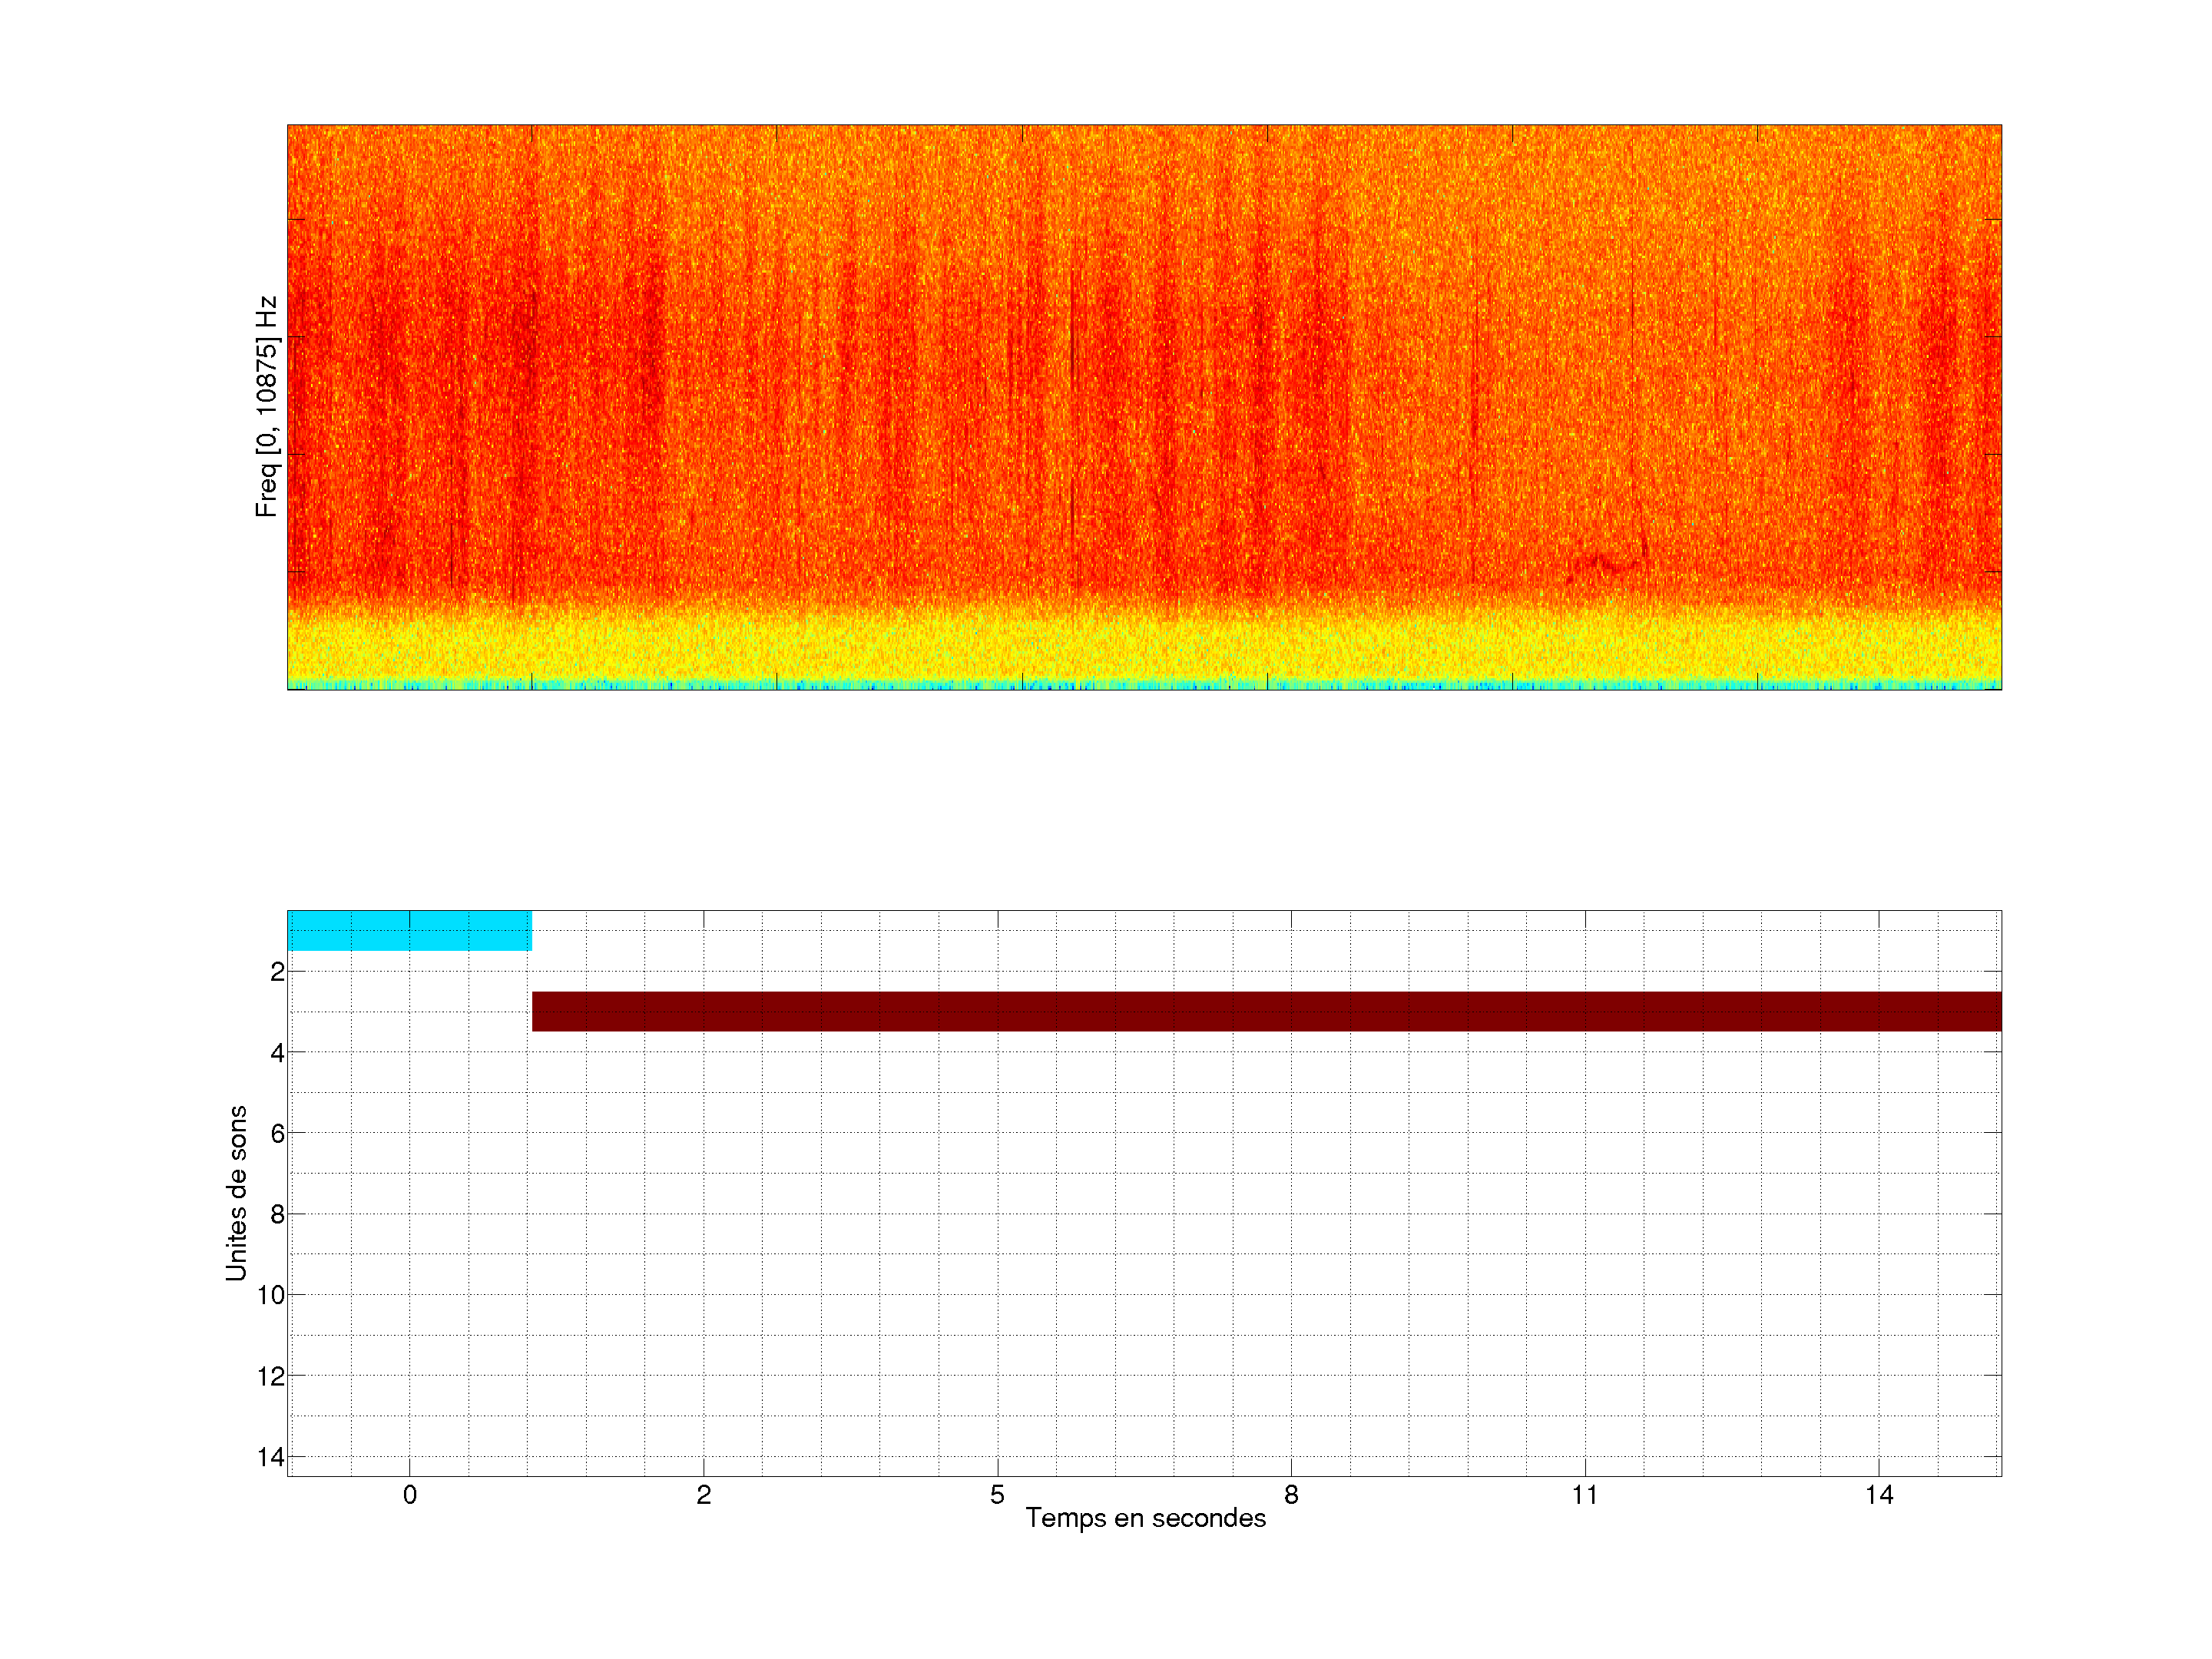Click x-axis tick label 2
Screen dimensions: 2212x1659
704,1495
